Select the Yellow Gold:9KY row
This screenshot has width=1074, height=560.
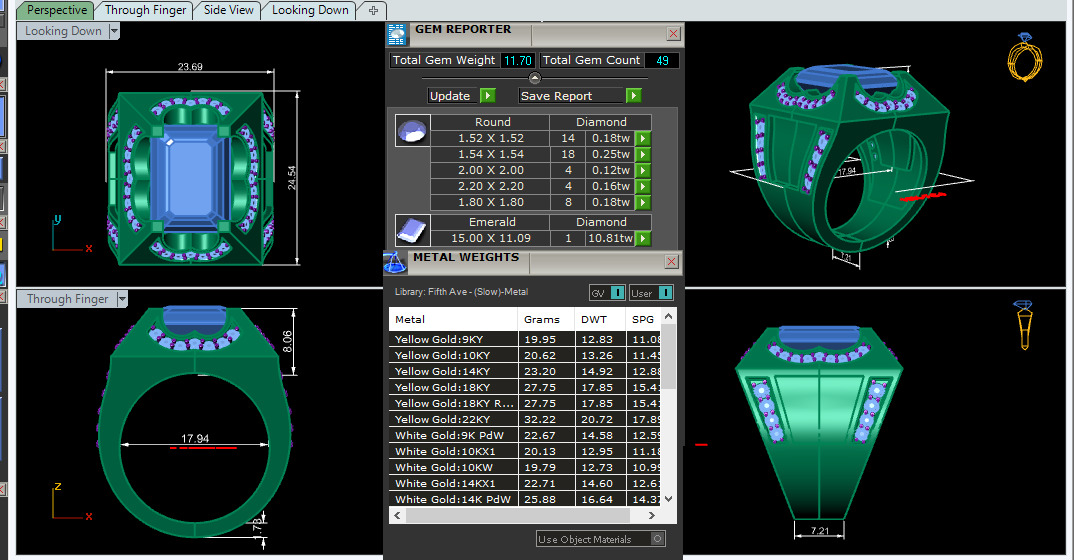tap(525, 339)
